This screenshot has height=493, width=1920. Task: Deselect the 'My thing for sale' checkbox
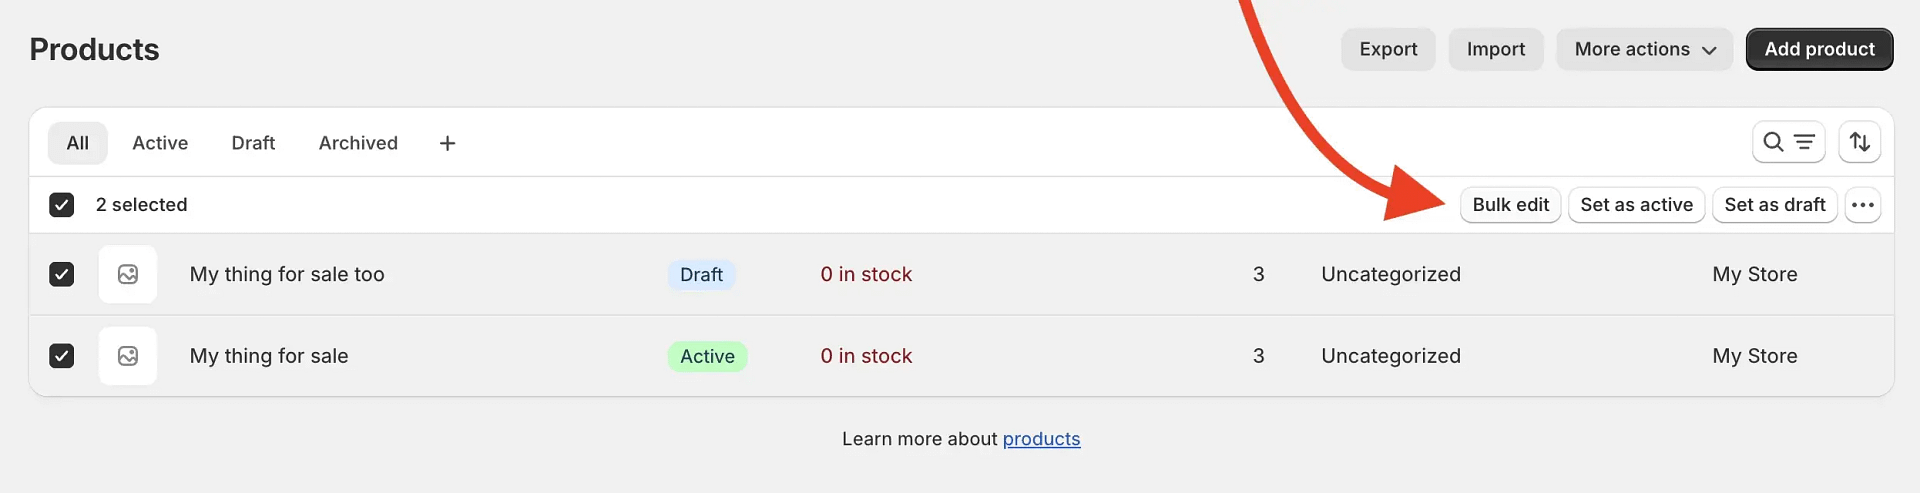click(62, 356)
